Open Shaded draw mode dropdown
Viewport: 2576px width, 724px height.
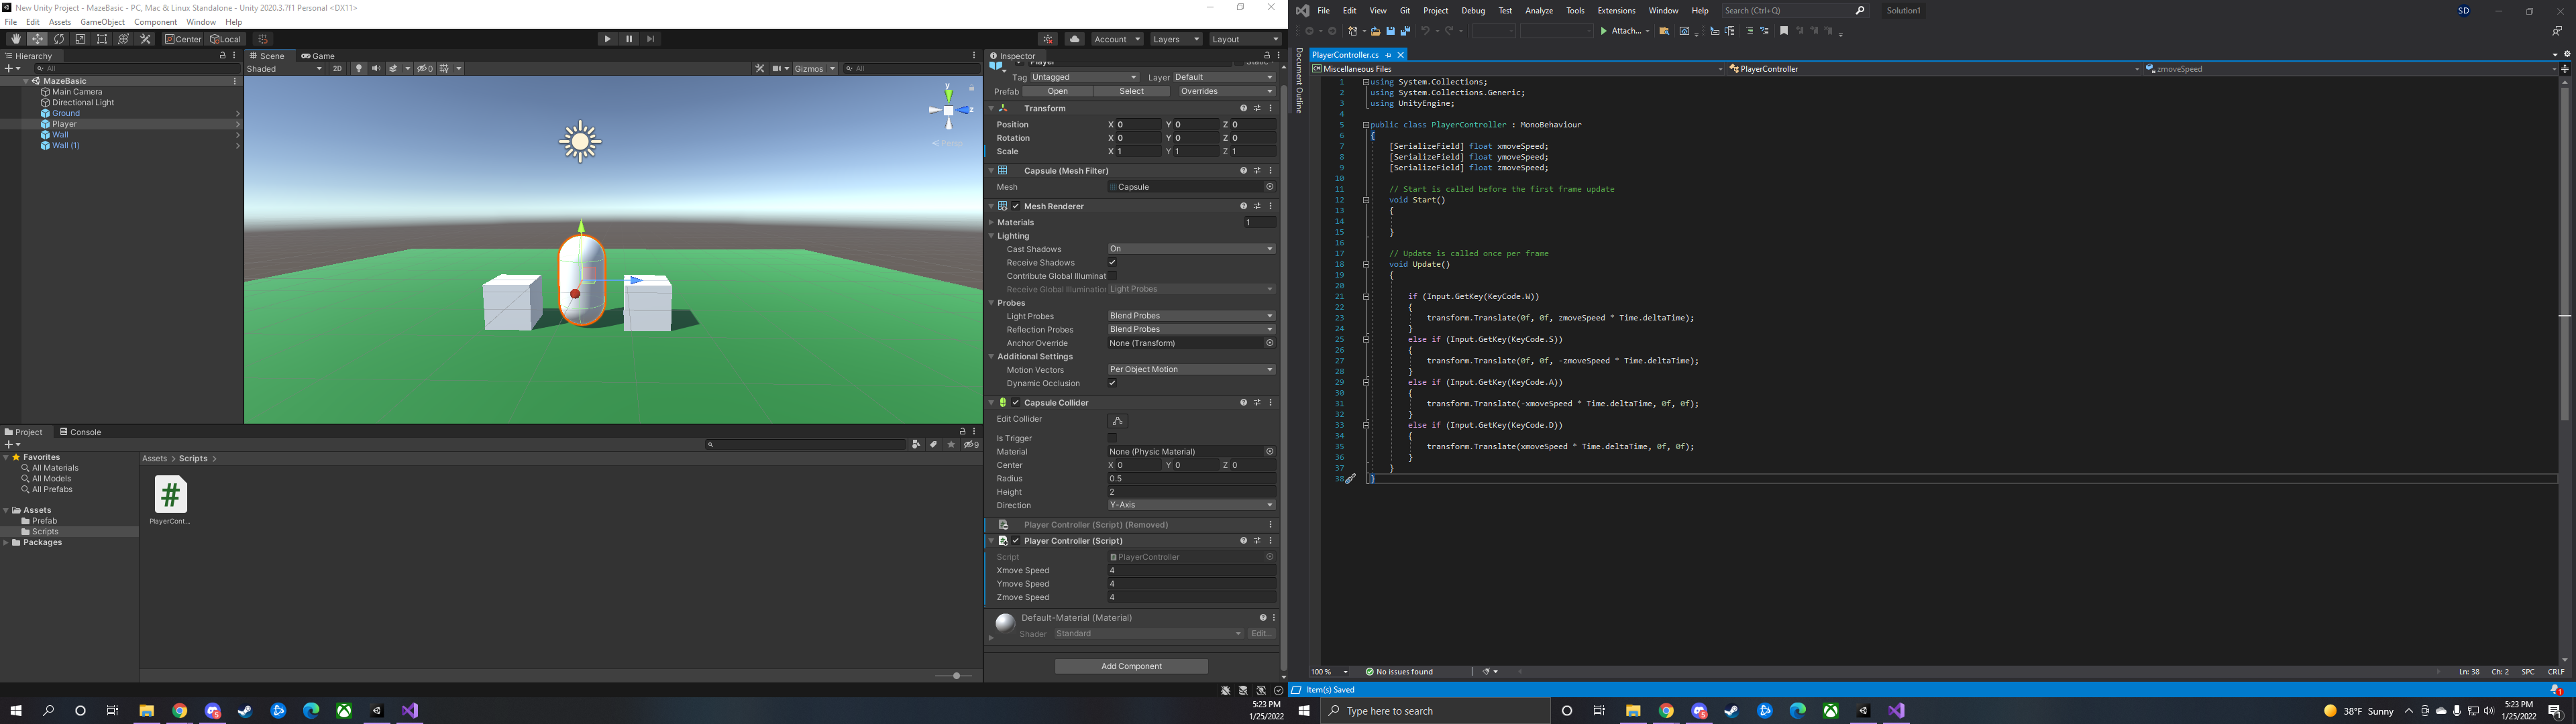(284, 69)
